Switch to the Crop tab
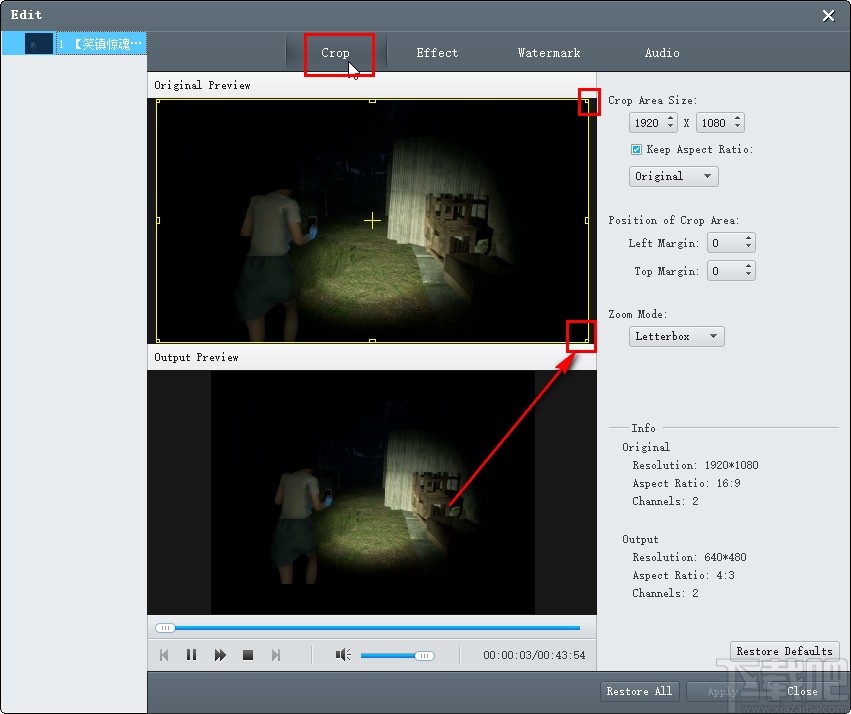Image resolution: width=851 pixels, height=714 pixels. [x=335, y=53]
